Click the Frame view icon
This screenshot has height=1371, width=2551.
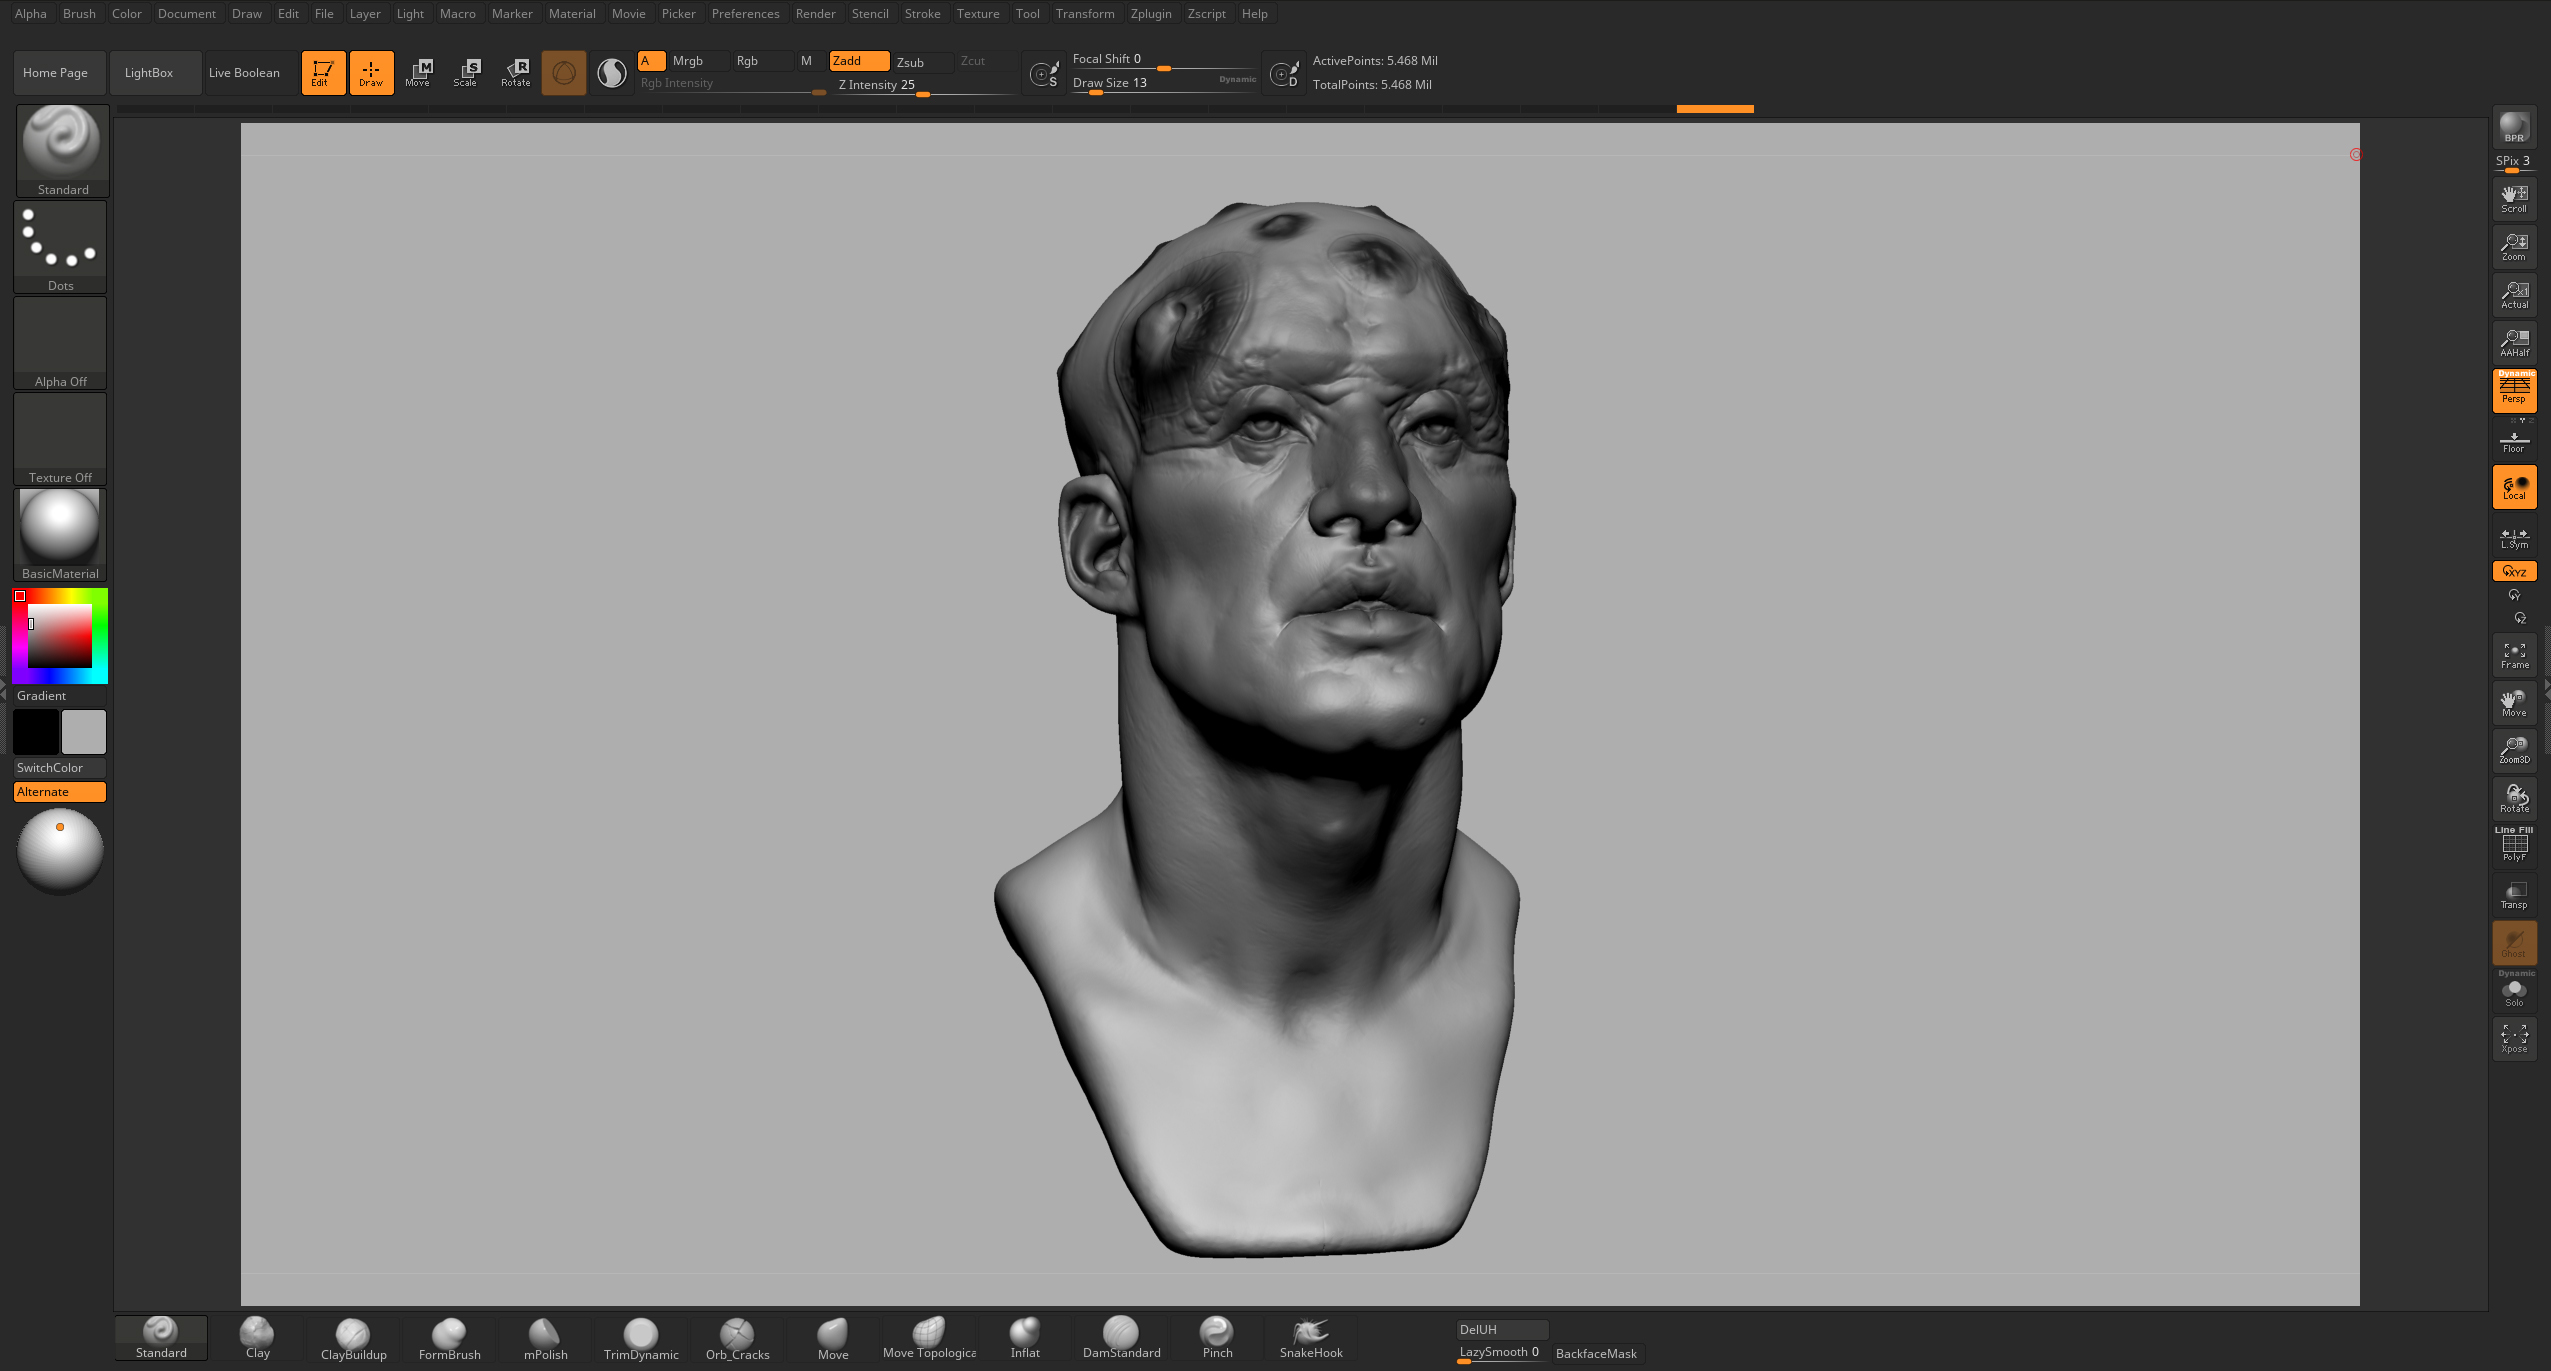(2514, 655)
